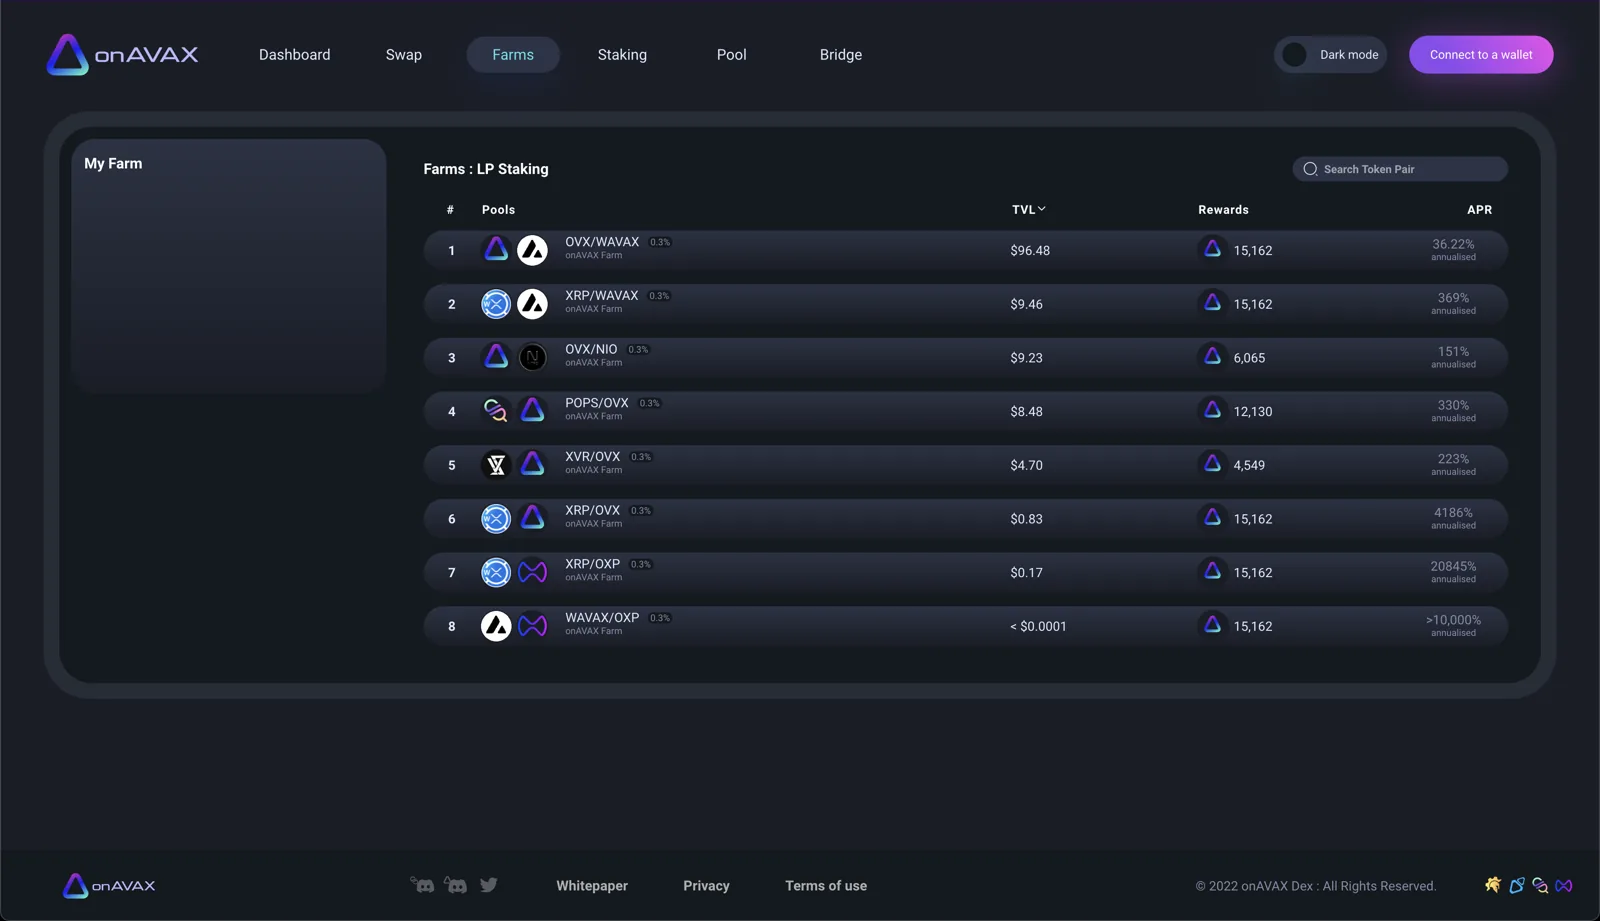The image size is (1600, 921).
Task: Click the 4186% APR value
Action: [x=1453, y=513]
